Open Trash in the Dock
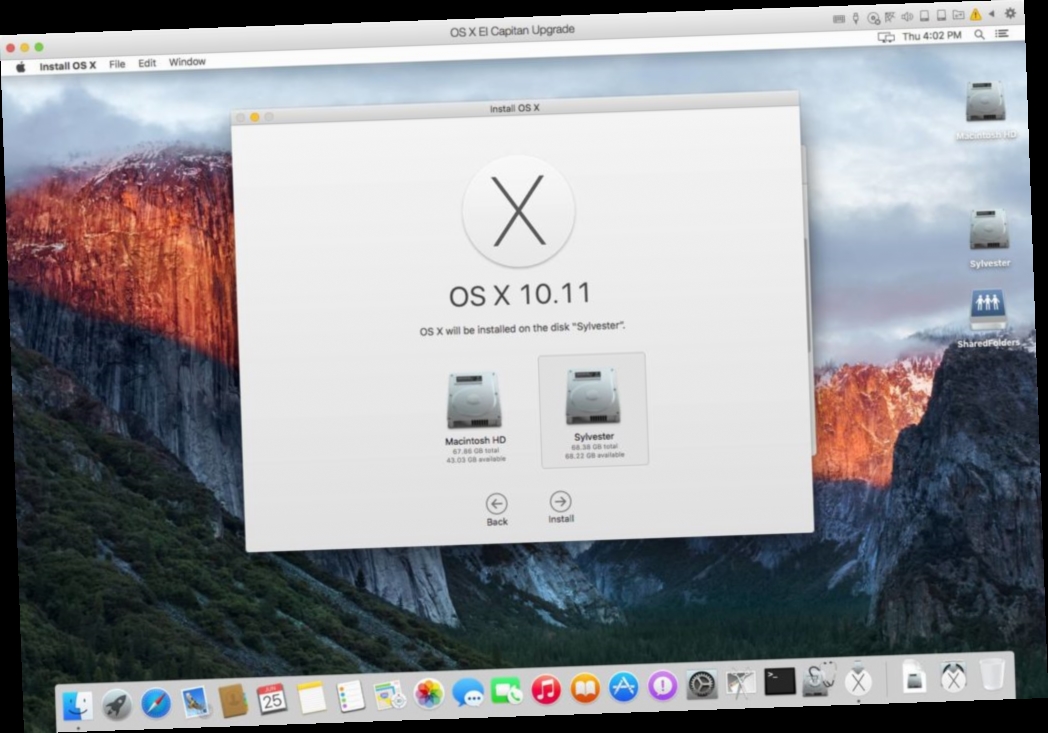 [x=992, y=674]
